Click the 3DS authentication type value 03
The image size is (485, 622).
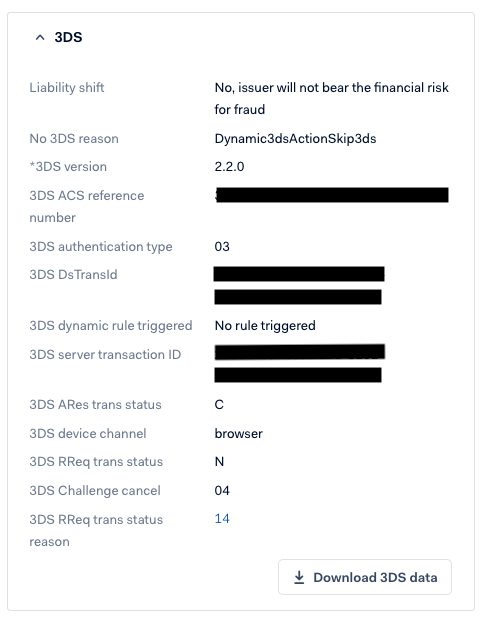pos(222,247)
